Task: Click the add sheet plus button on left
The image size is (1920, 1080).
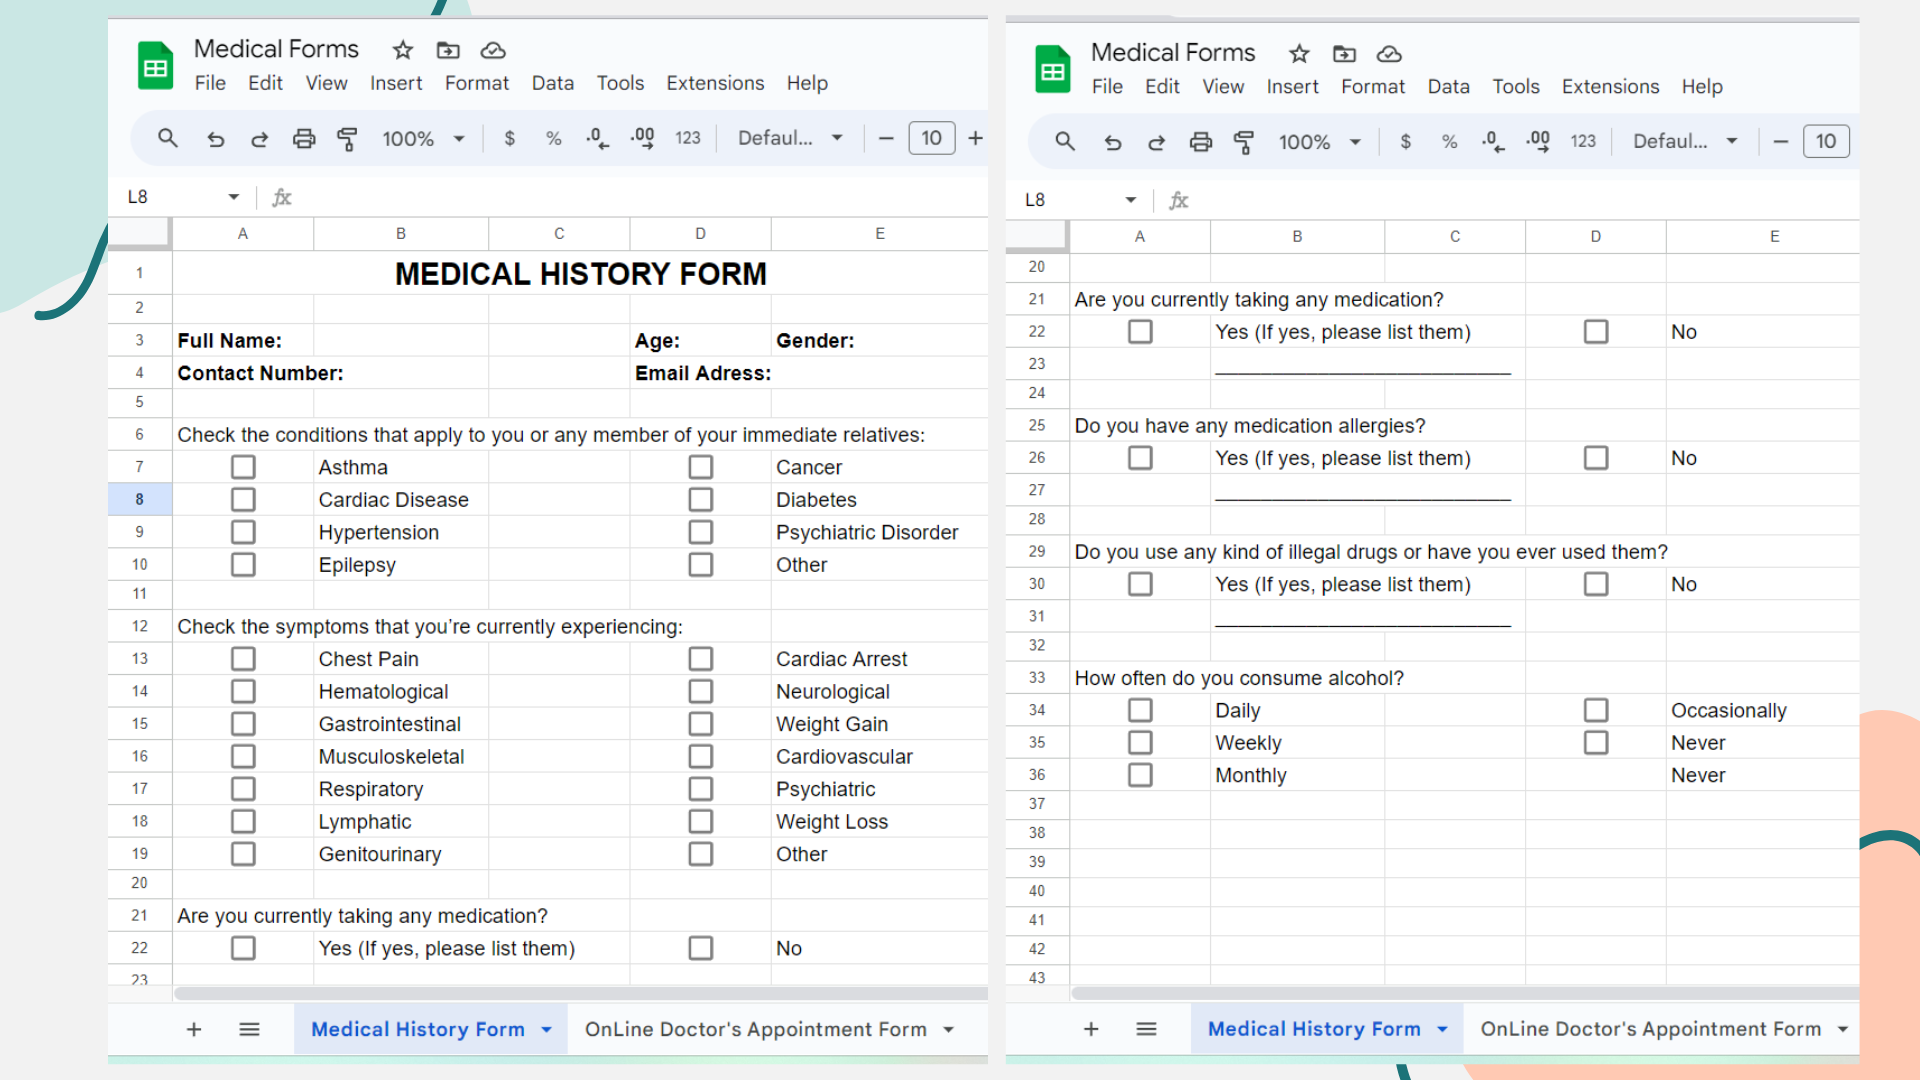Action: (x=194, y=1029)
